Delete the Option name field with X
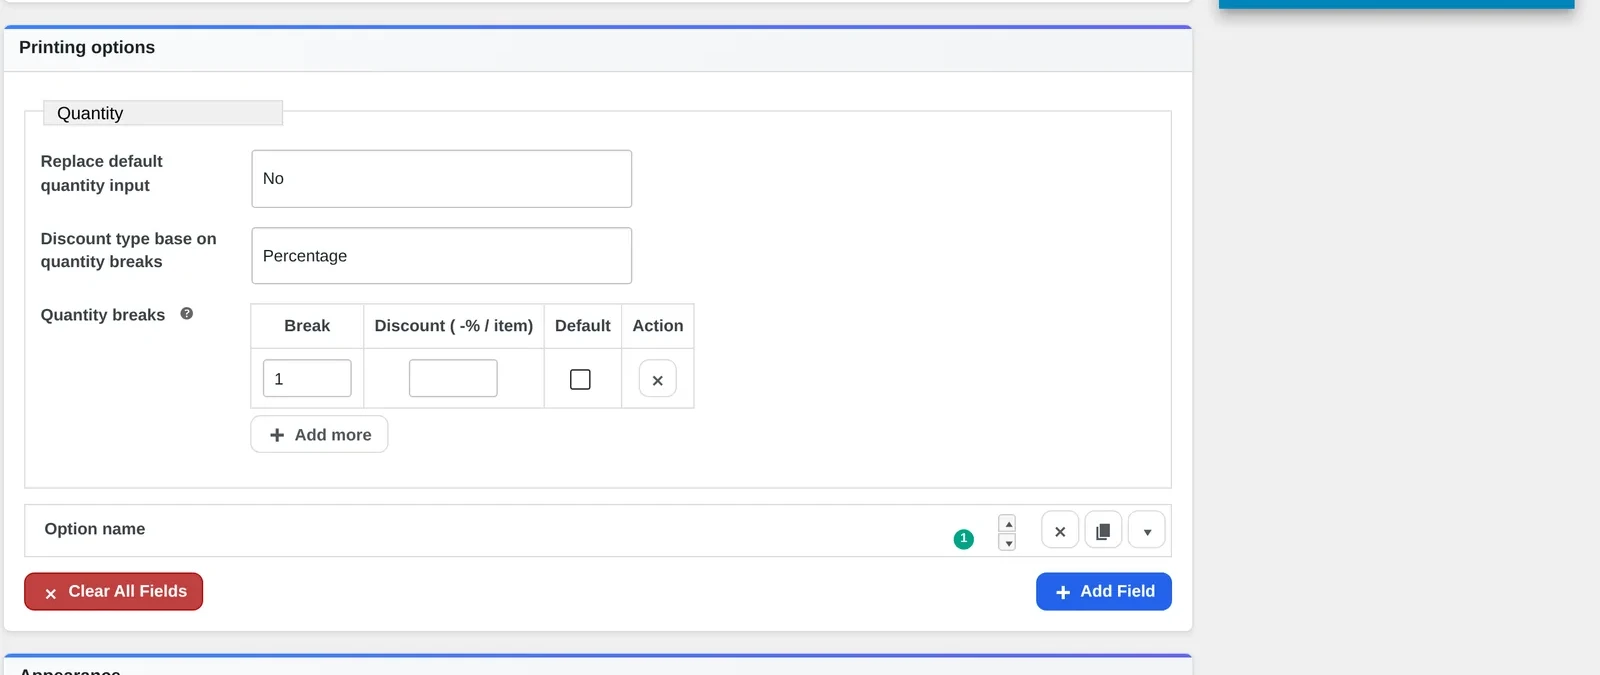The width and height of the screenshot is (1600, 675). click(1060, 530)
